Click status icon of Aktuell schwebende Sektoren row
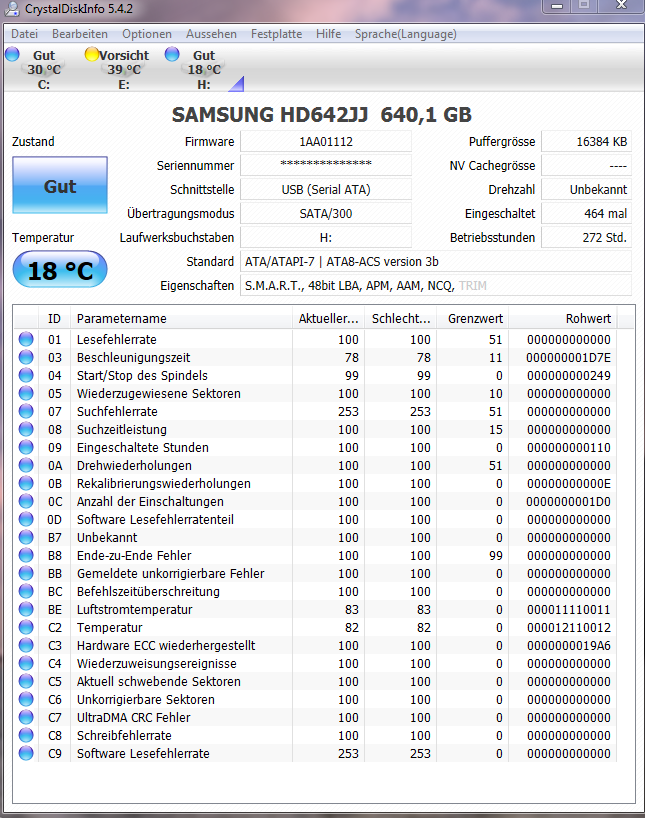 (x=26, y=681)
